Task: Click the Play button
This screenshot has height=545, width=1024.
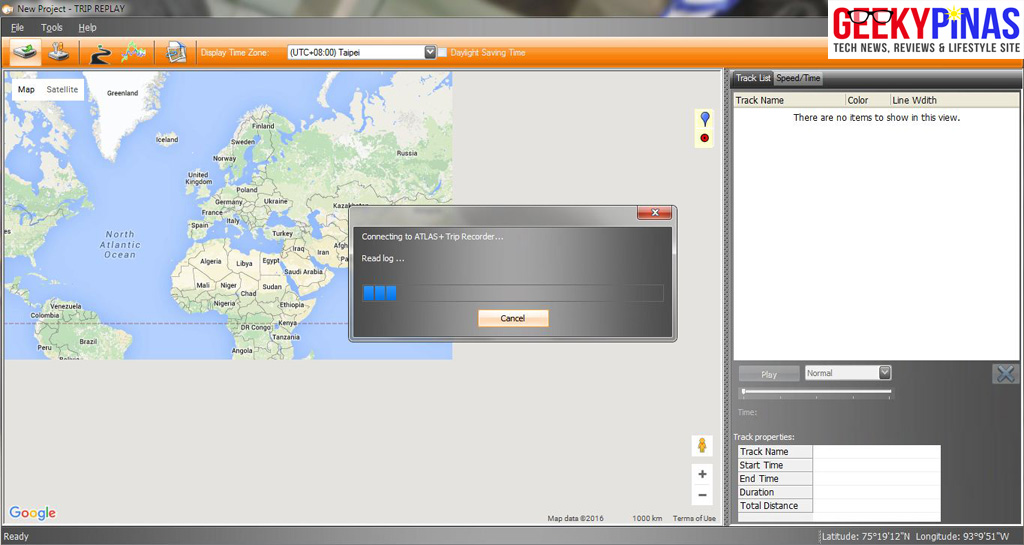Action: pyautogui.click(x=769, y=374)
